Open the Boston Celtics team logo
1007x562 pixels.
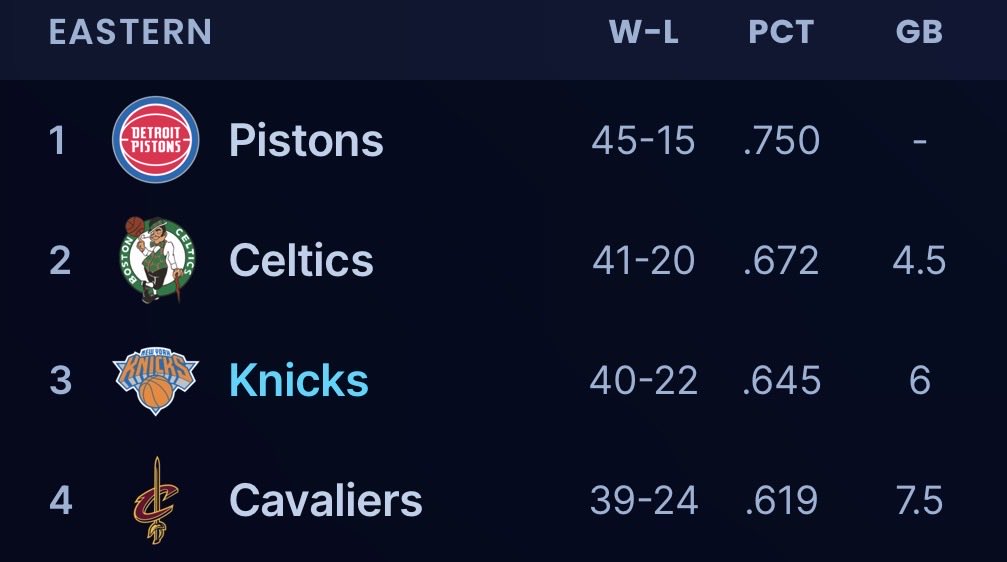coord(157,260)
